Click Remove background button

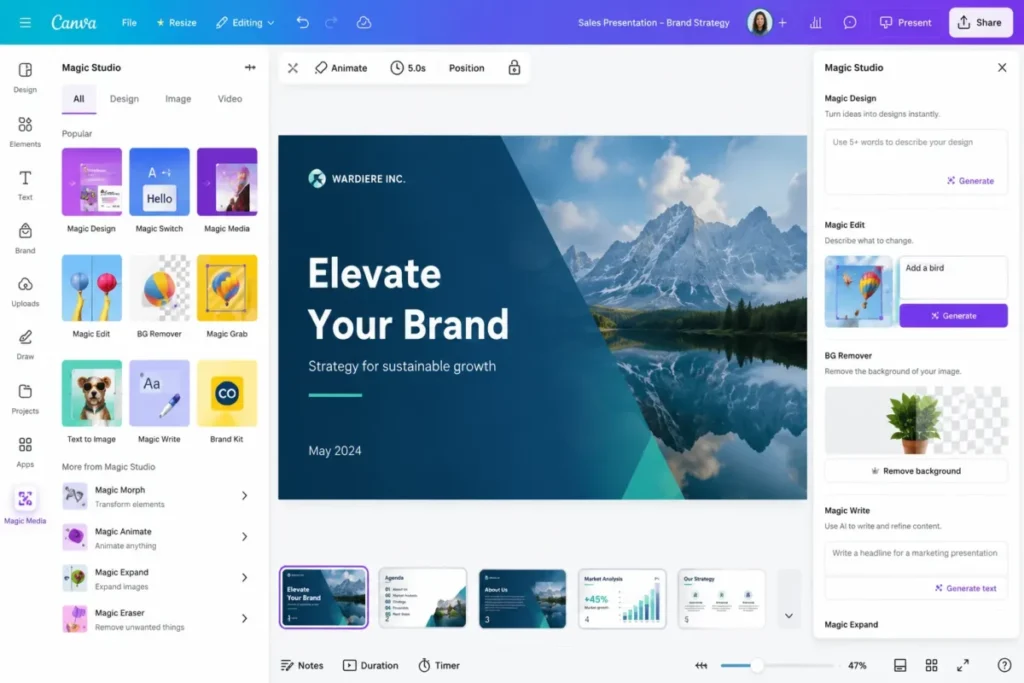coord(916,471)
